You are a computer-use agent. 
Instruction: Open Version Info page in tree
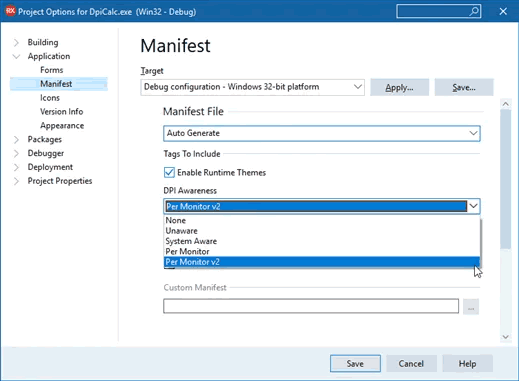pos(61,112)
